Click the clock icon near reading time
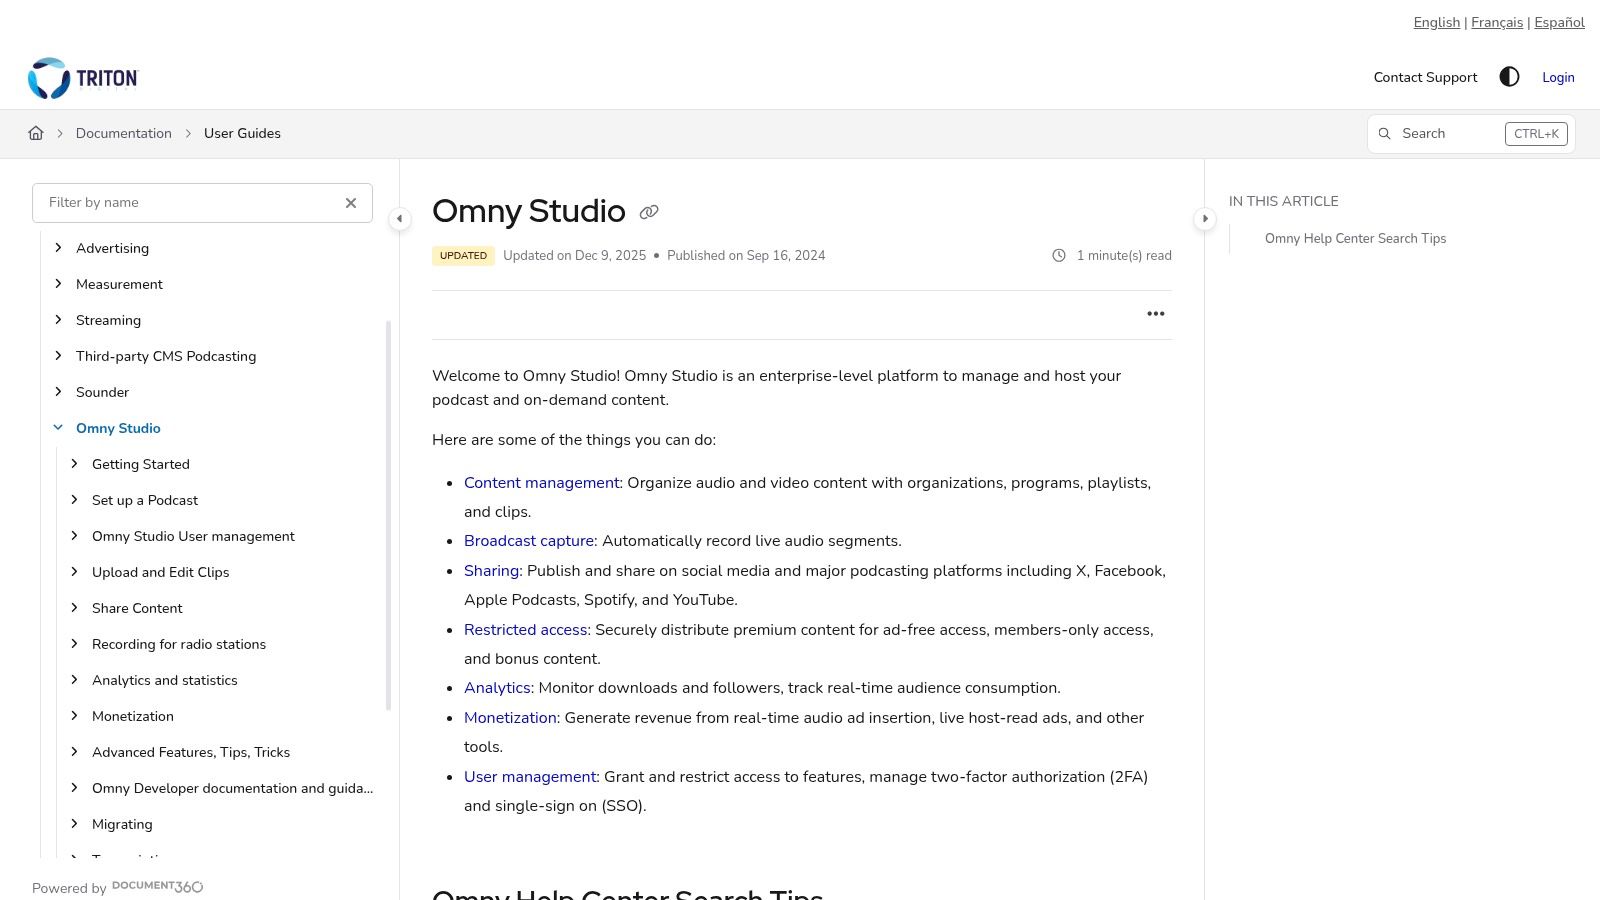This screenshot has height=900, width=1600. coord(1059,255)
